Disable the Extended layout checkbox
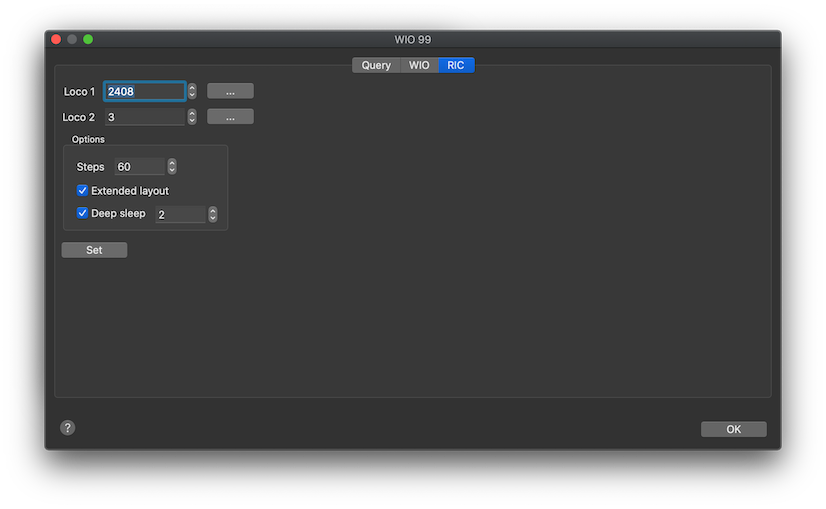The height and width of the screenshot is (509, 826). point(83,191)
